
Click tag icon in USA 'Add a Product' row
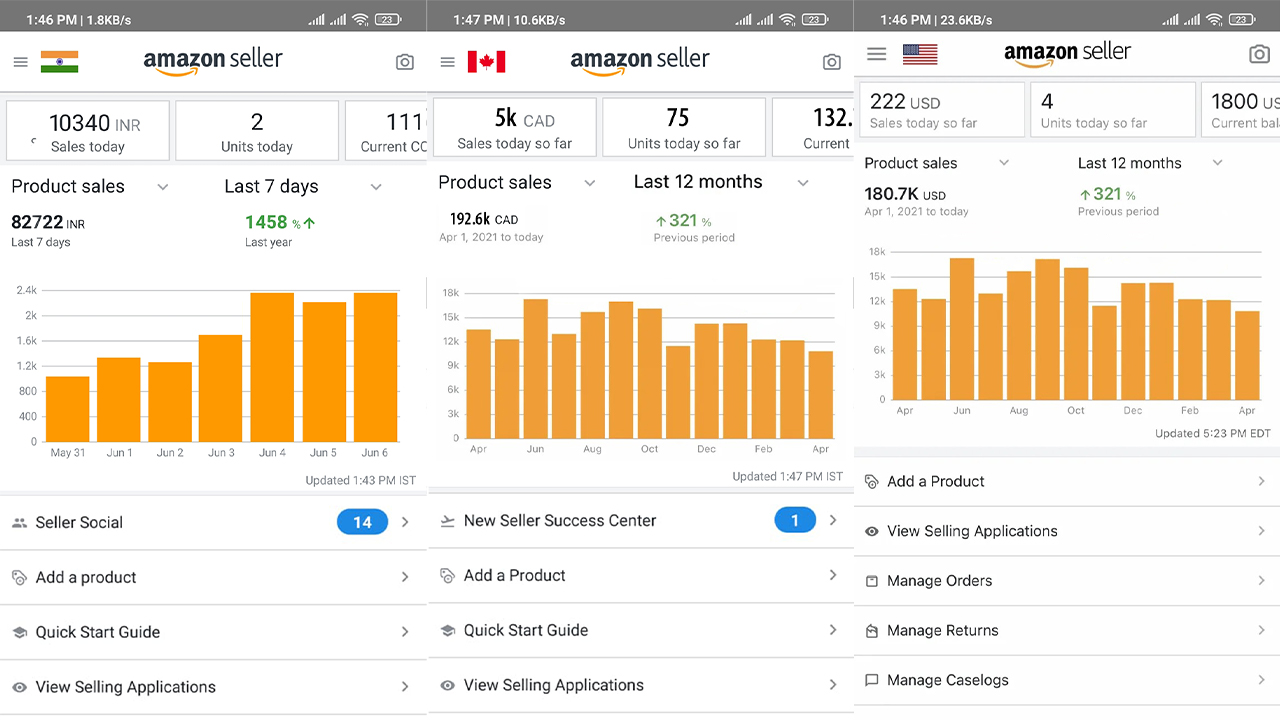tap(872, 481)
